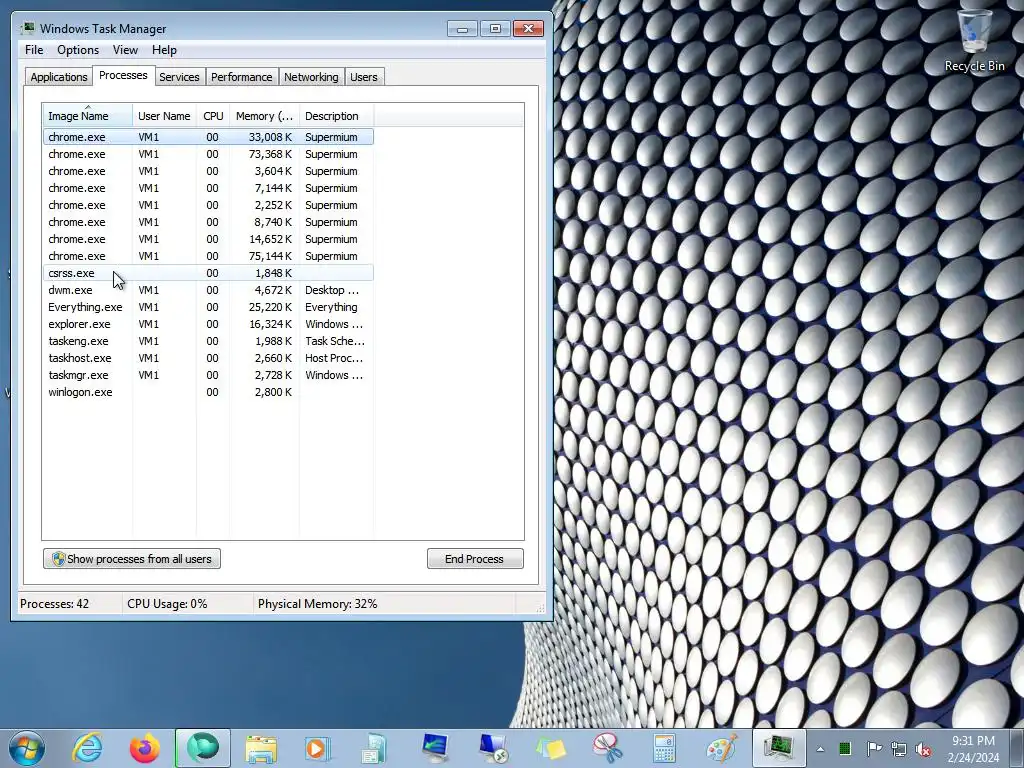This screenshot has height=768, width=1024.
Task: Click the Task Manager title bar icon
Action: [27, 29]
